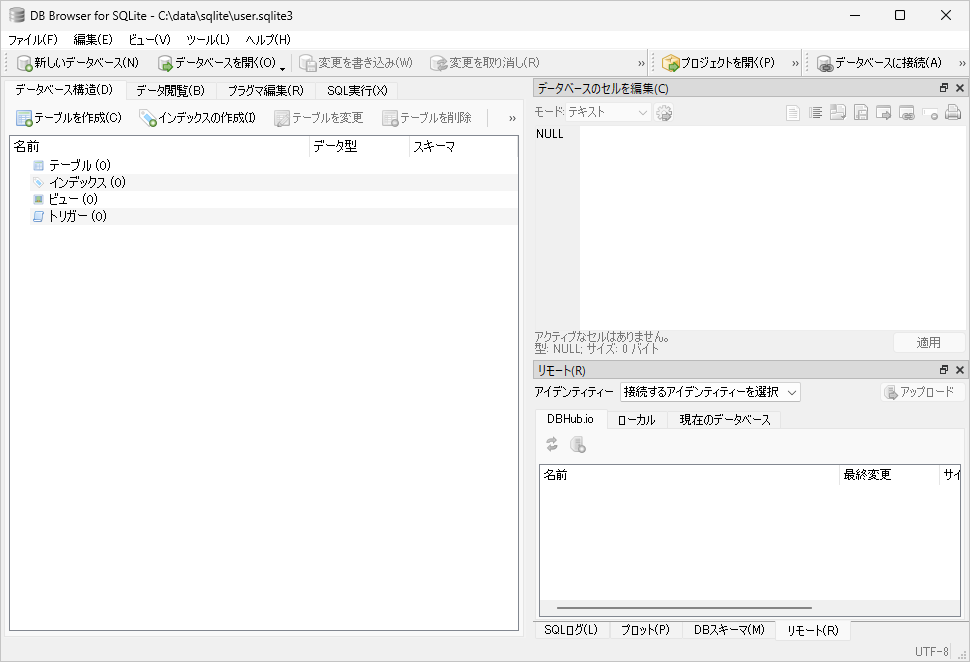Click the データベースを開く toolbar icon
970x662 pixels.
click(x=165, y=63)
